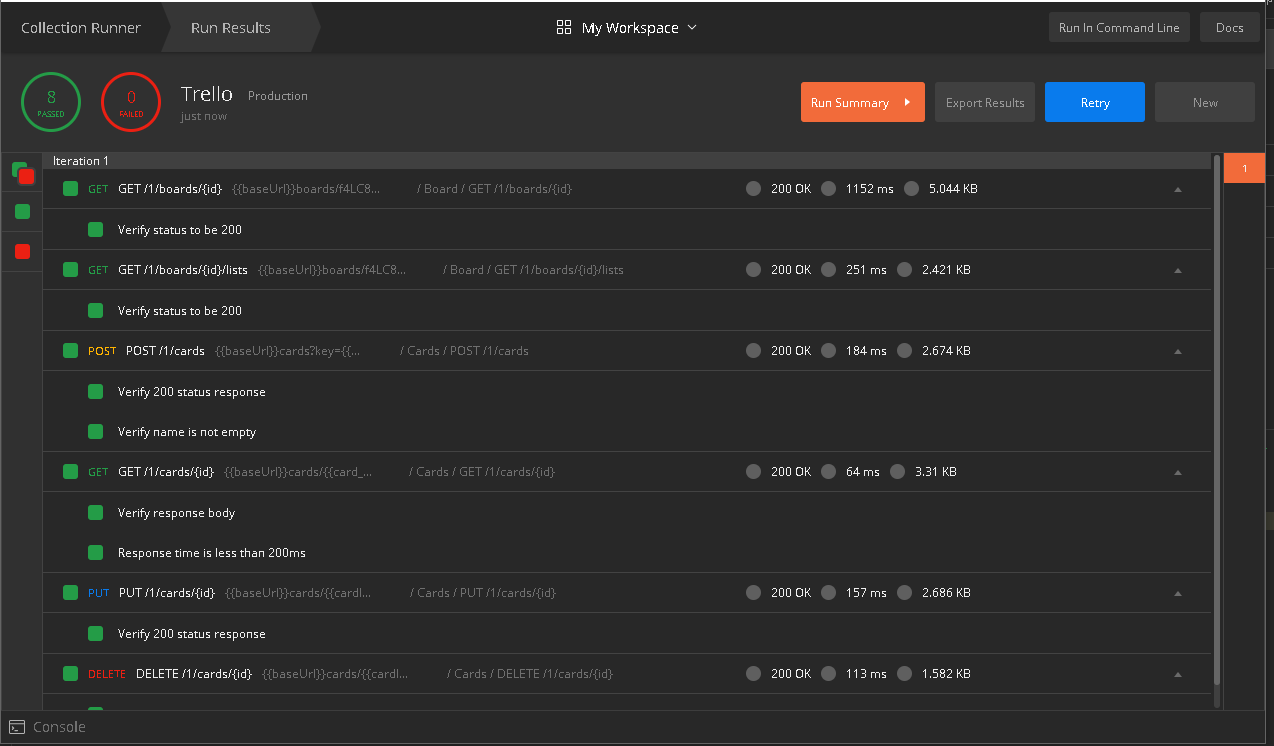This screenshot has height=746, width=1274.
Task: Click response time icon beside 1152 ms
Action: 828,189
